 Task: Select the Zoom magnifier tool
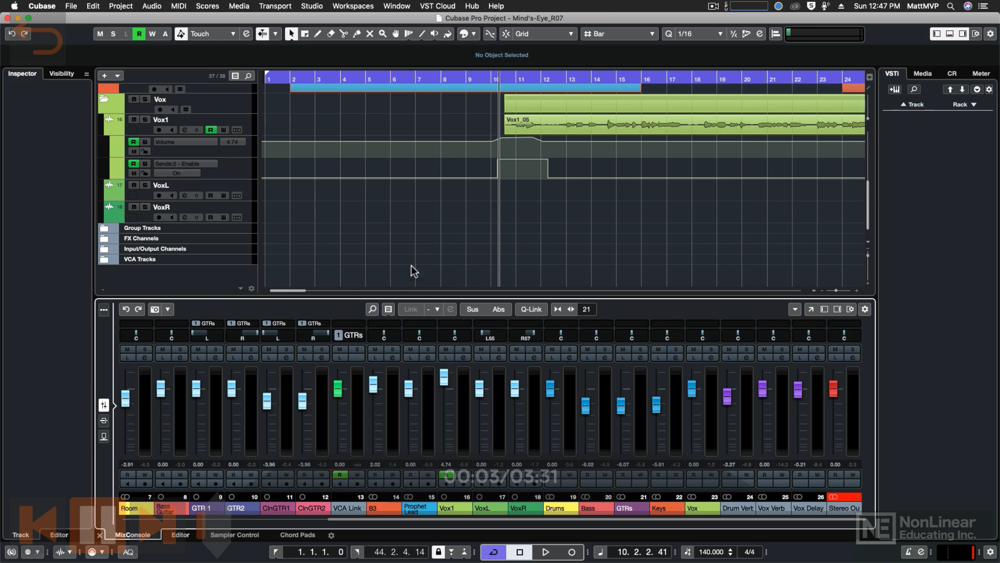(x=383, y=34)
